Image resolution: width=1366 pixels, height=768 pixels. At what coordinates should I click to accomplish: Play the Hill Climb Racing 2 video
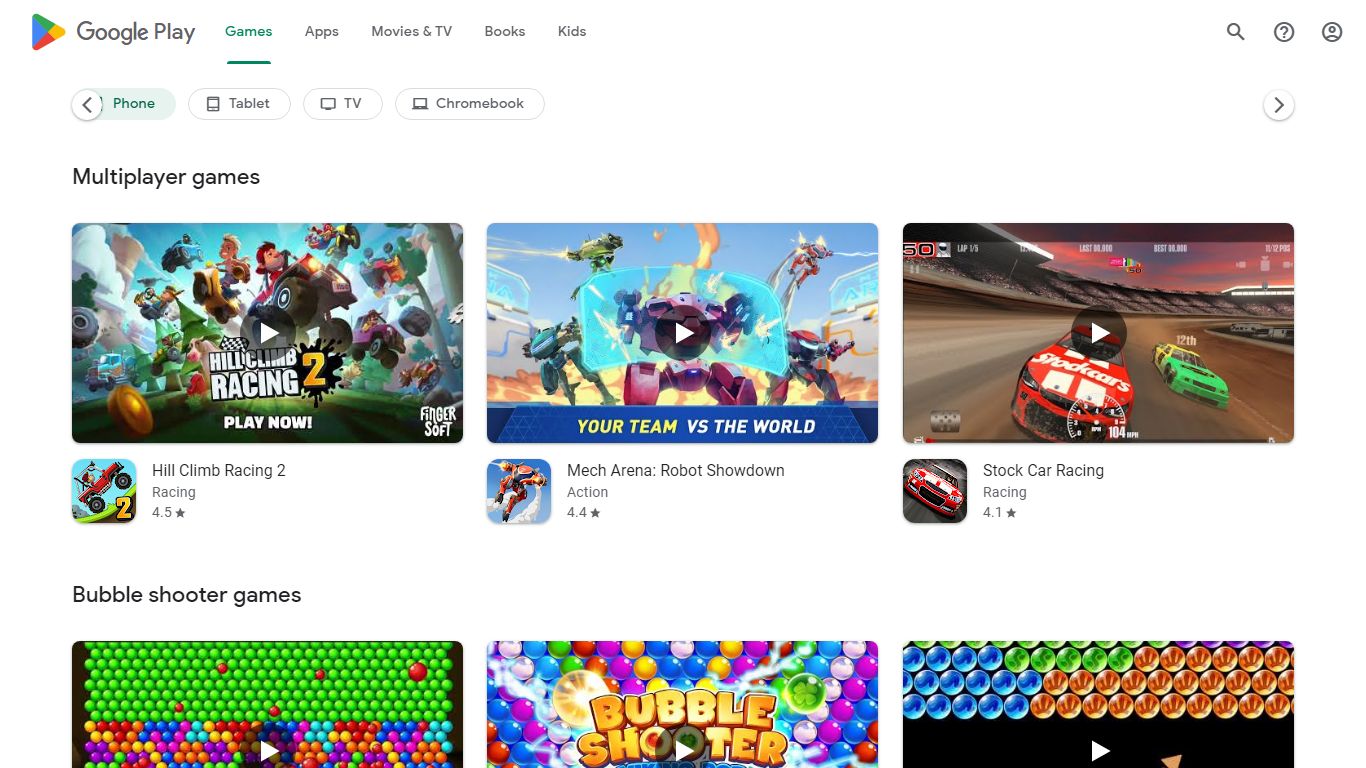coord(268,333)
